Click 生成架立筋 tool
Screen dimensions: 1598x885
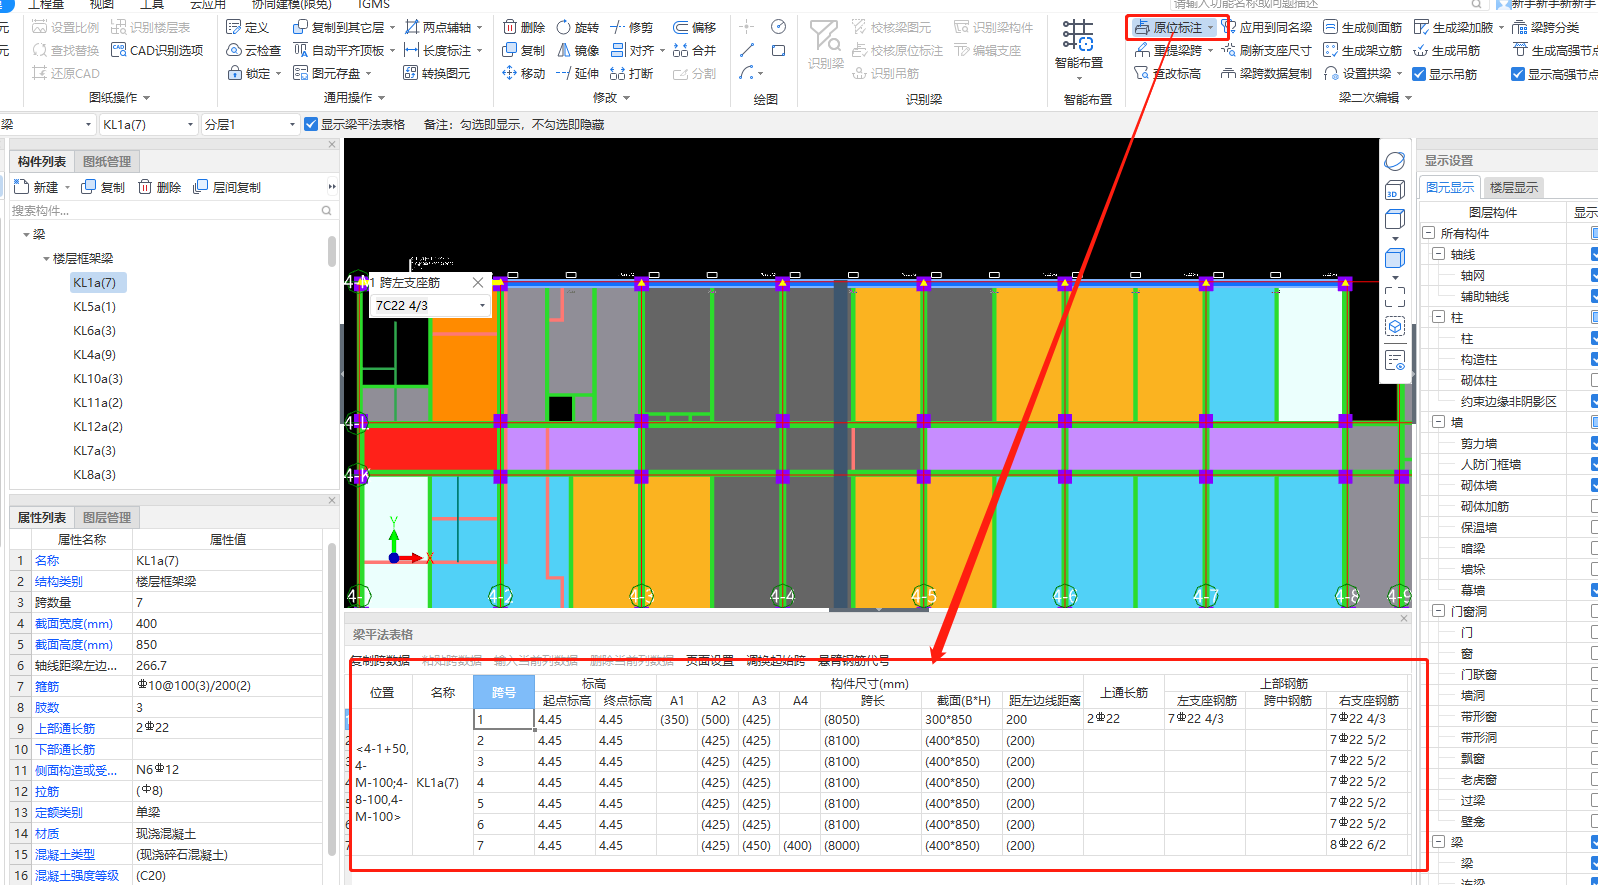[x=1362, y=50]
